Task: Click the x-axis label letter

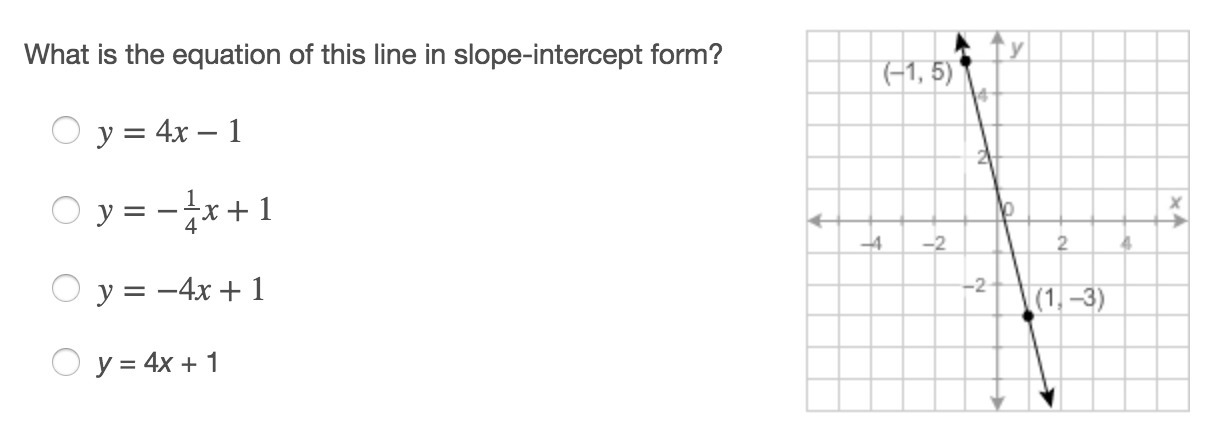Action: pyautogui.click(x=1179, y=202)
